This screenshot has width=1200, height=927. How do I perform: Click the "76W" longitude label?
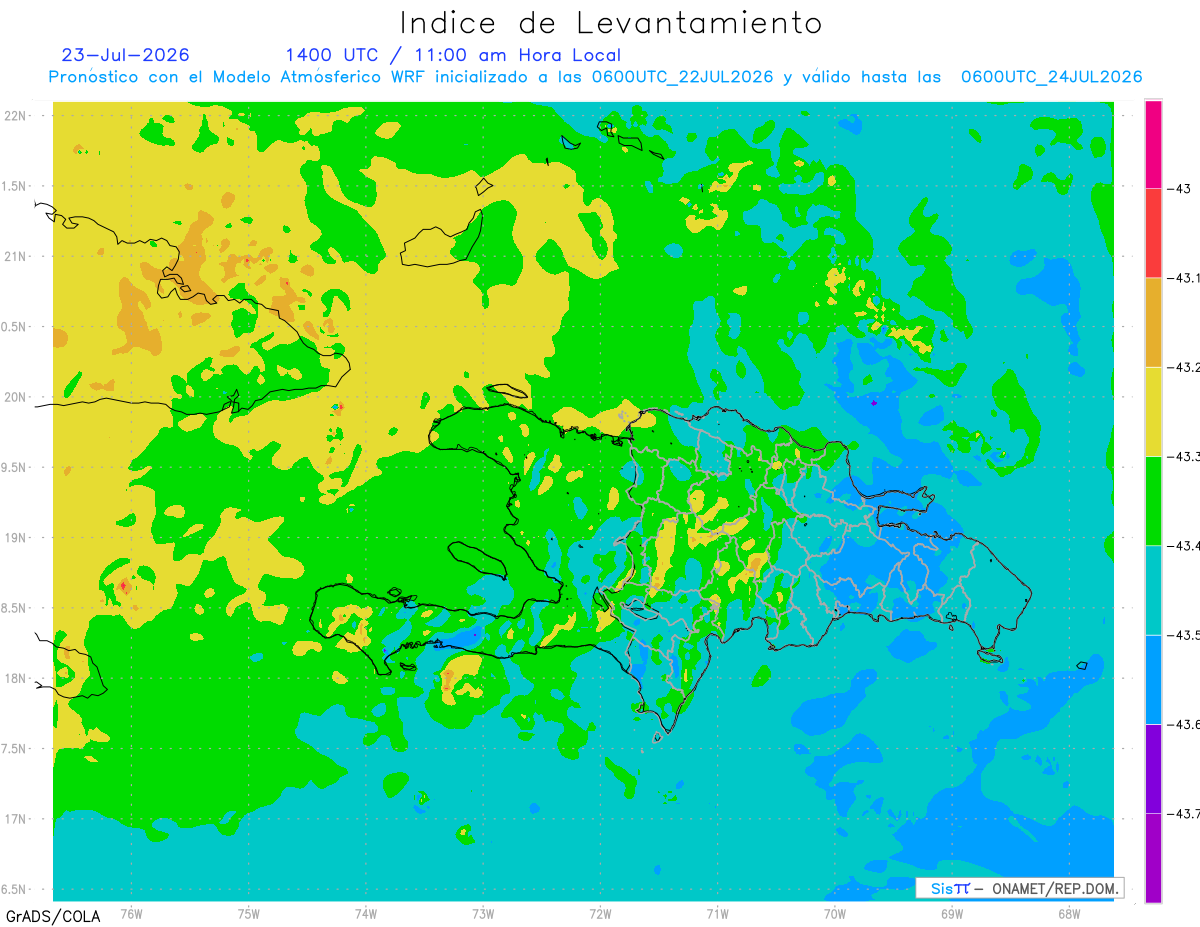tap(131, 913)
